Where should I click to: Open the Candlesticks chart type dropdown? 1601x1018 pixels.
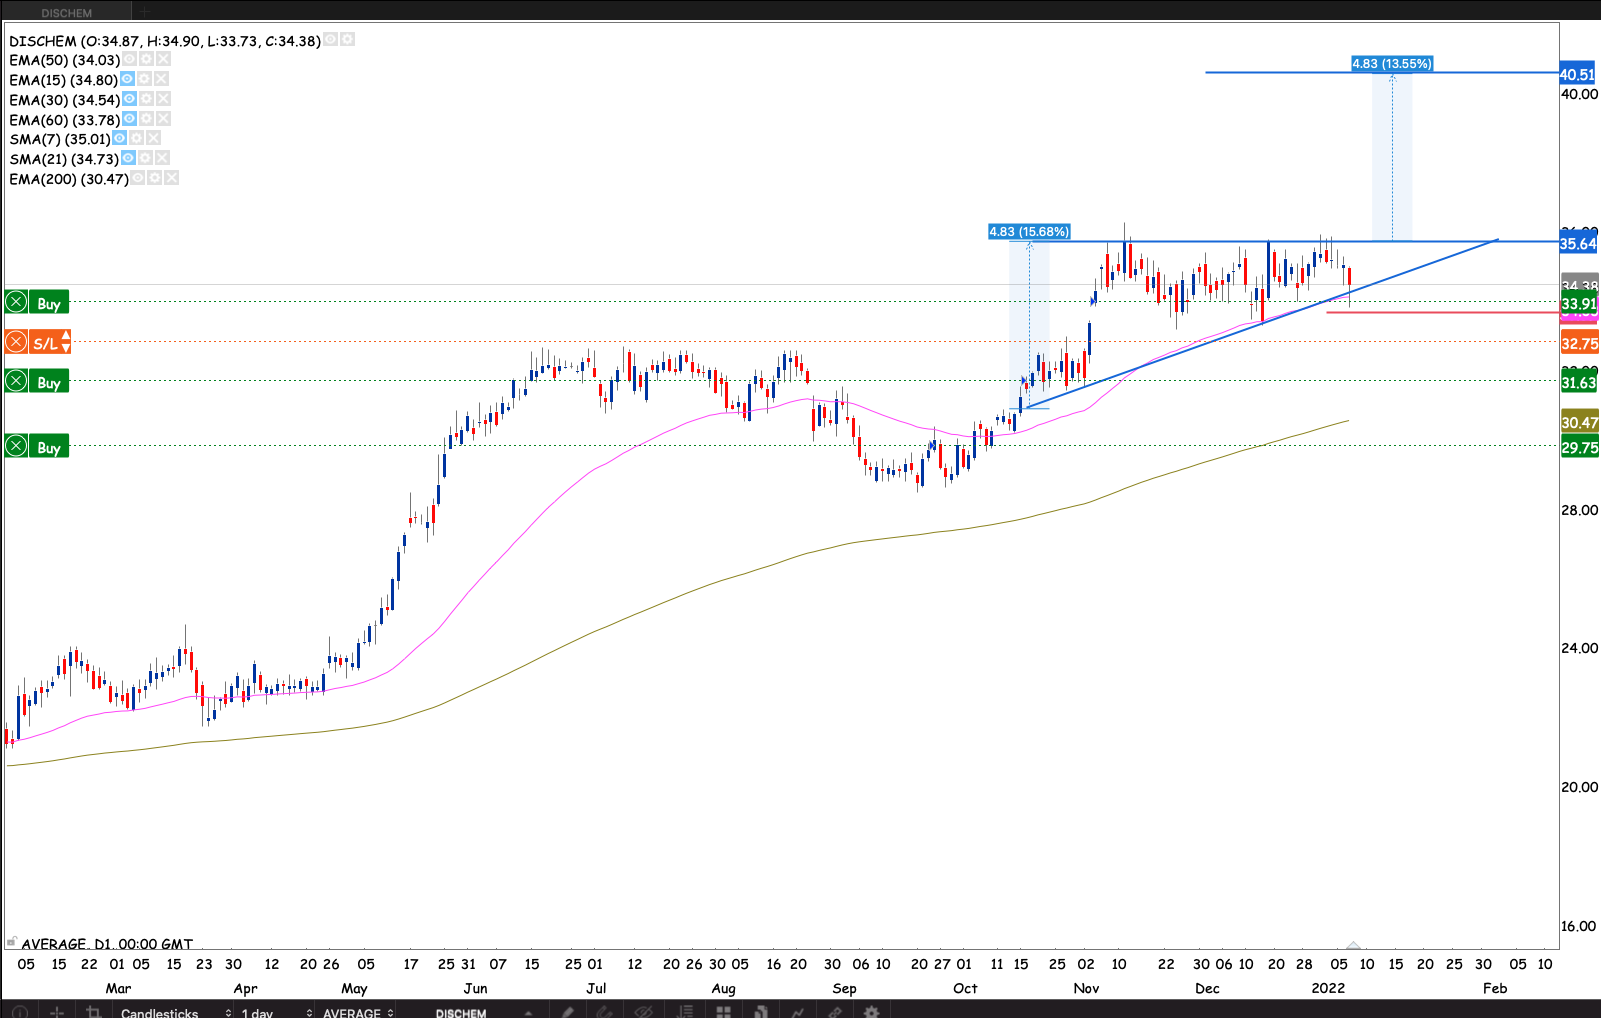pos(175,1012)
